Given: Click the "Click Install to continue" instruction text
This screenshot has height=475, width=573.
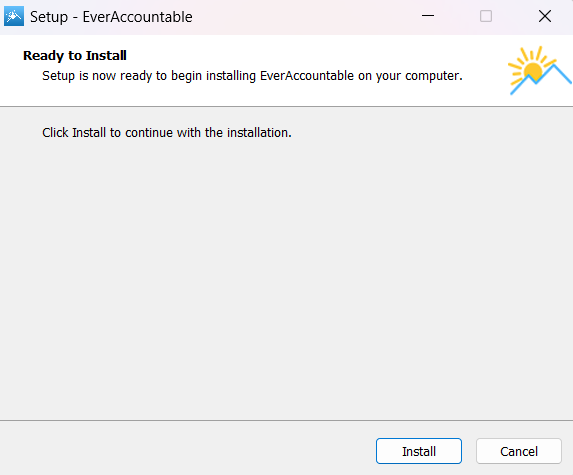Looking at the screenshot, I should pyautogui.click(x=167, y=133).
